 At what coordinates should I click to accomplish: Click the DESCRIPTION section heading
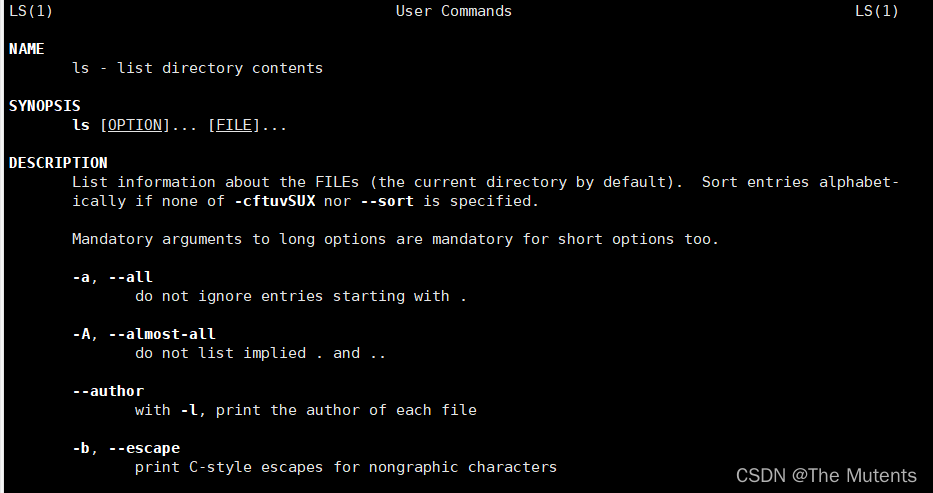click(58, 163)
